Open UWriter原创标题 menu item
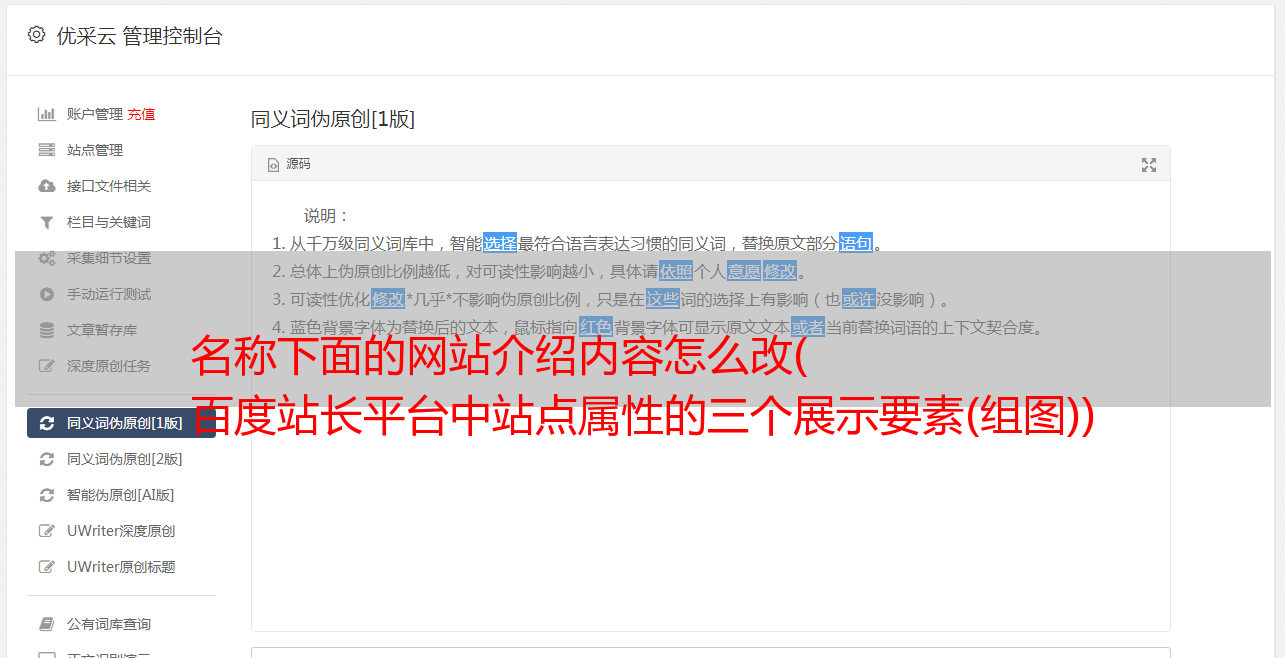The height and width of the screenshot is (658, 1285). tap(121, 567)
